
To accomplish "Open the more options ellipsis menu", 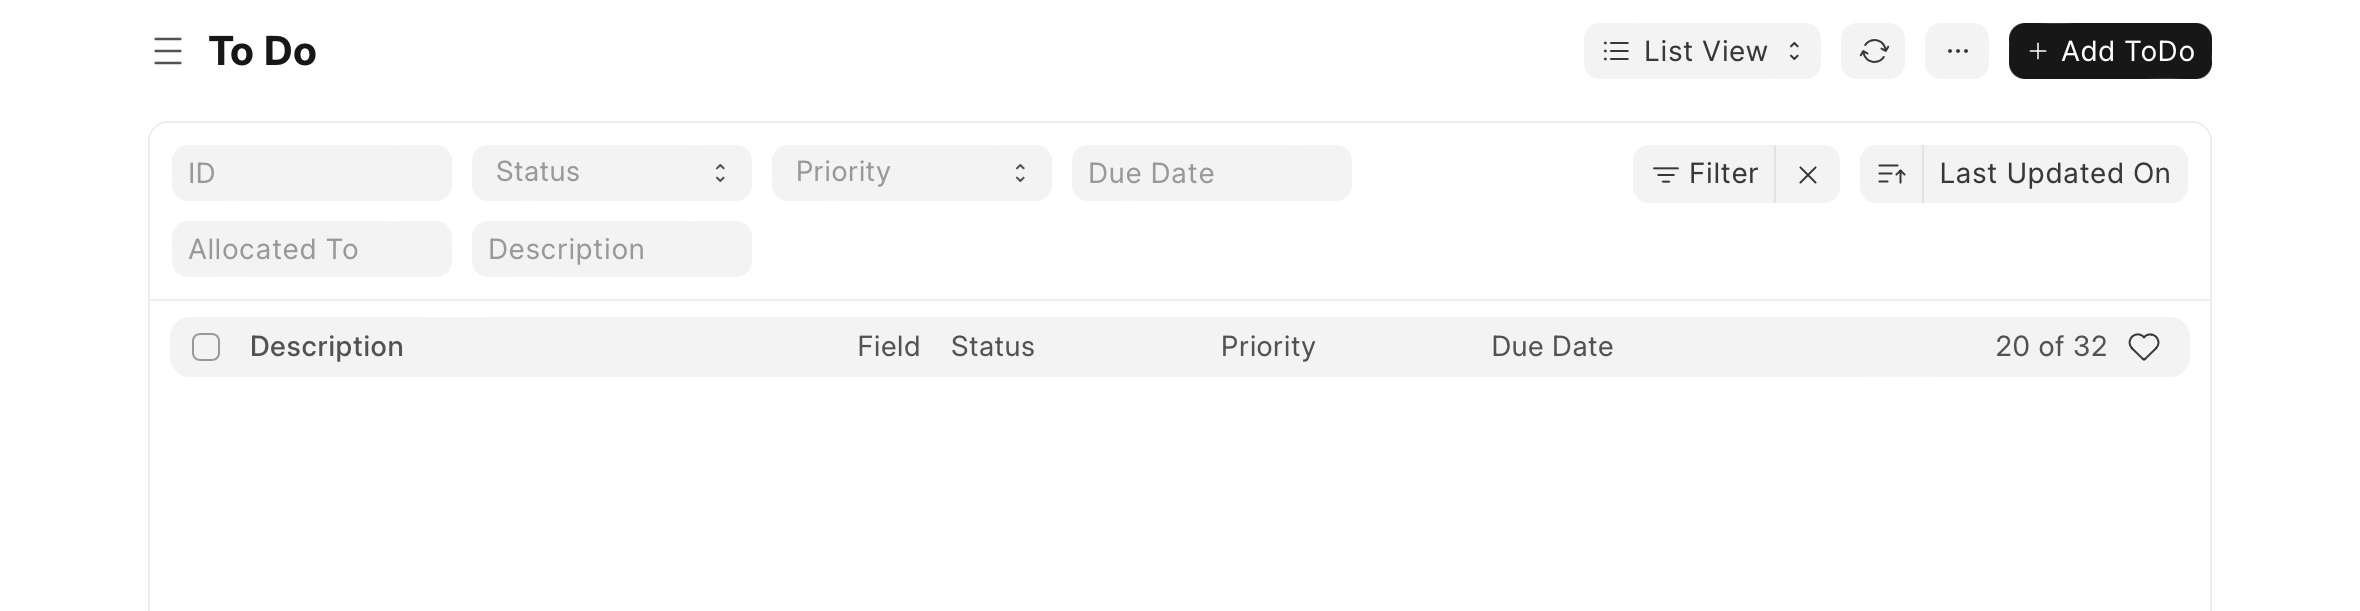I will tap(1957, 51).
